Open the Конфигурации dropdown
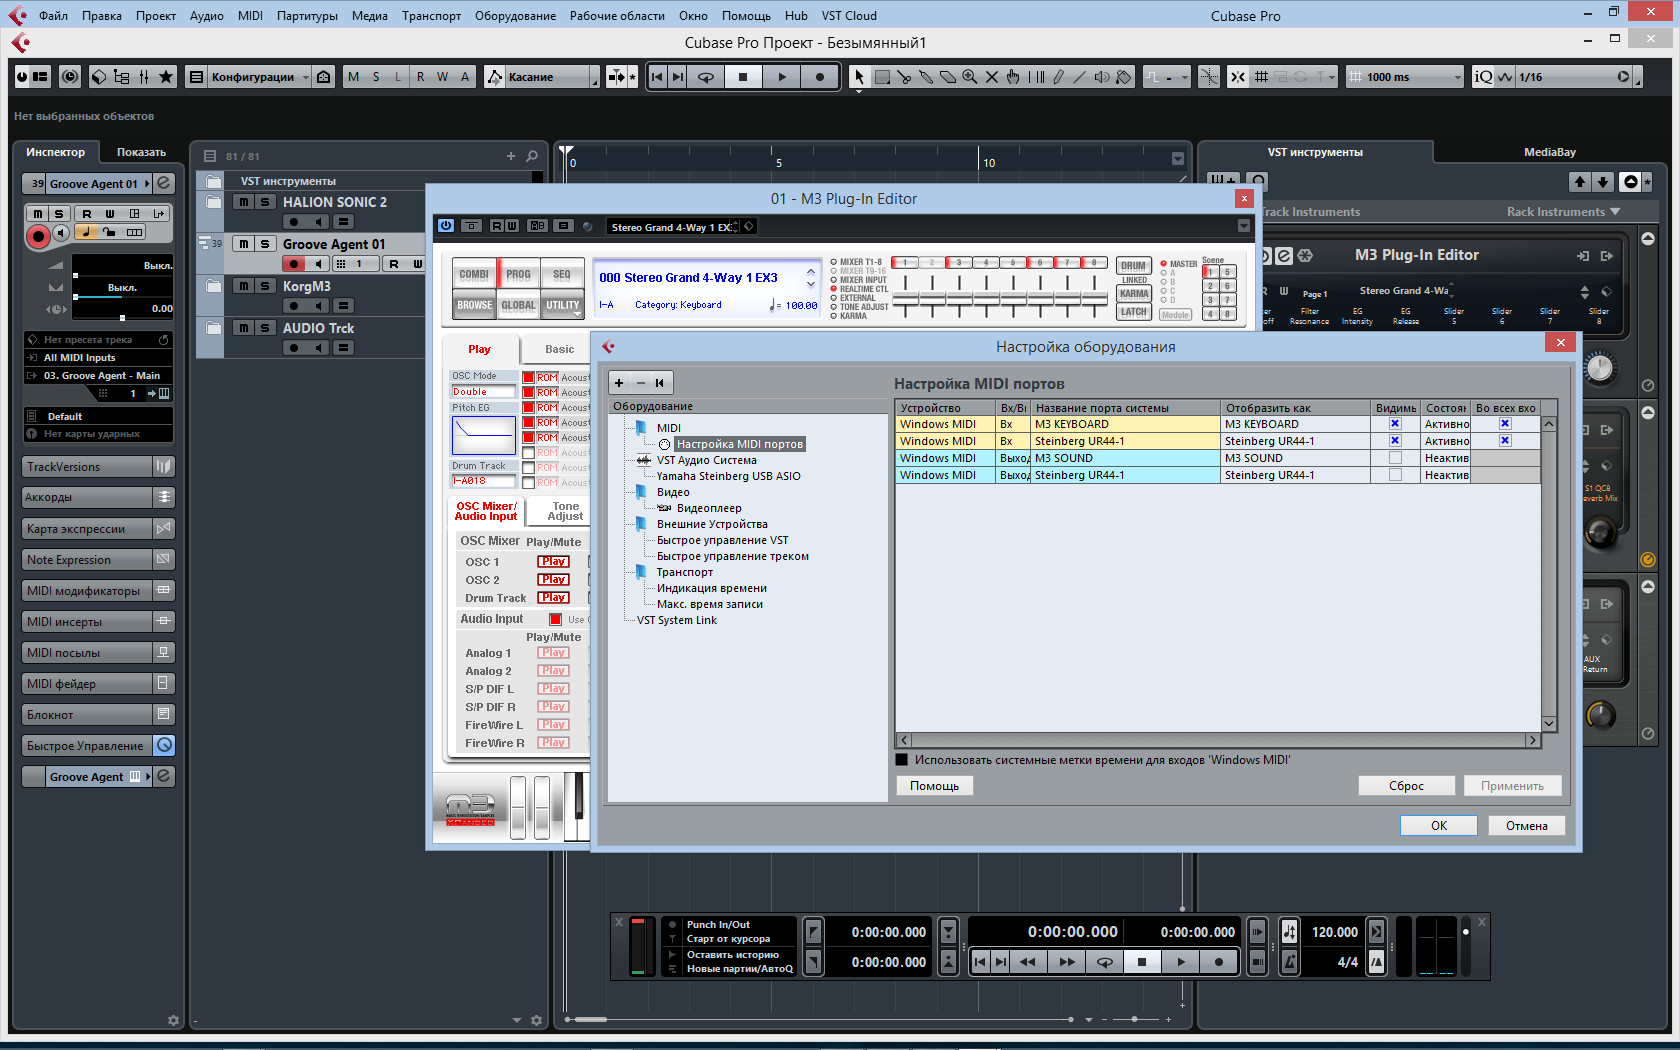The width and height of the screenshot is (1680, 1050). pyautogui.click(x=259, y=77)
